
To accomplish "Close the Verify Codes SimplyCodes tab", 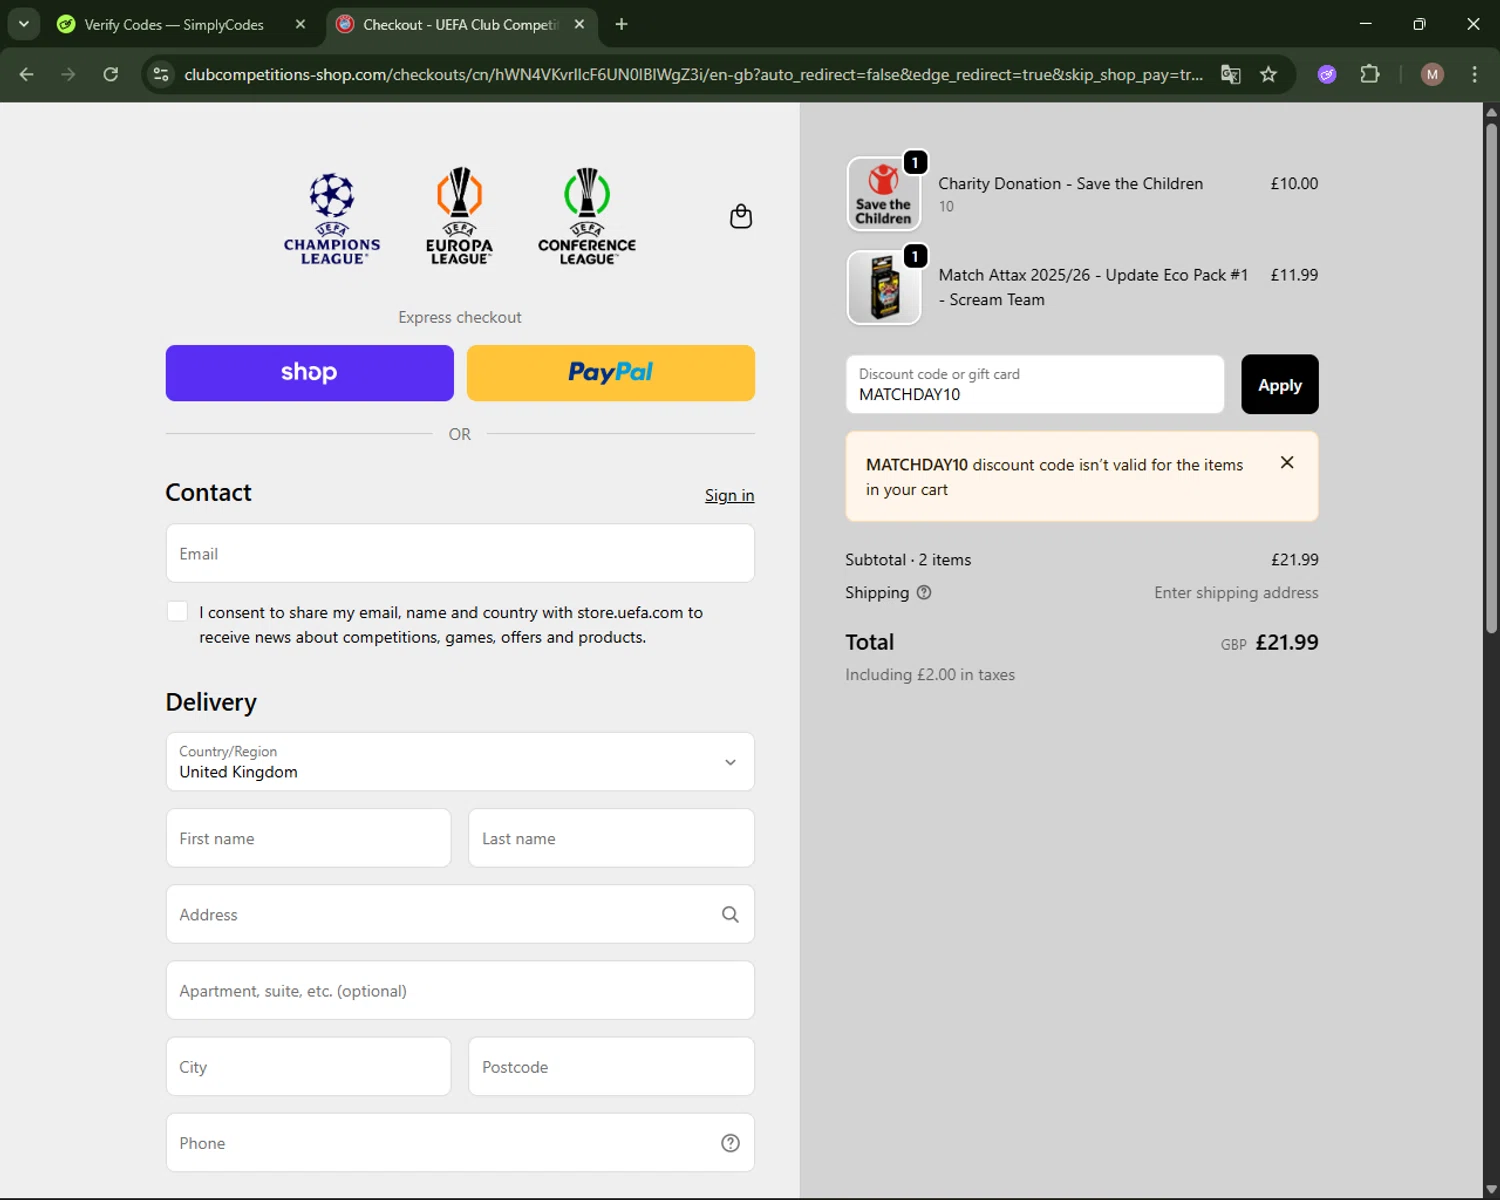I will click(300, 24).
